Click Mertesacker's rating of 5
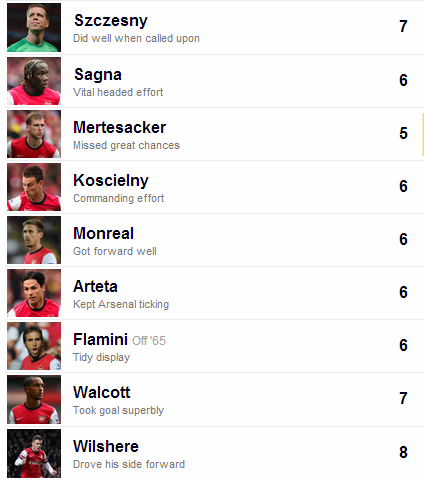 (x=403, y=133)
